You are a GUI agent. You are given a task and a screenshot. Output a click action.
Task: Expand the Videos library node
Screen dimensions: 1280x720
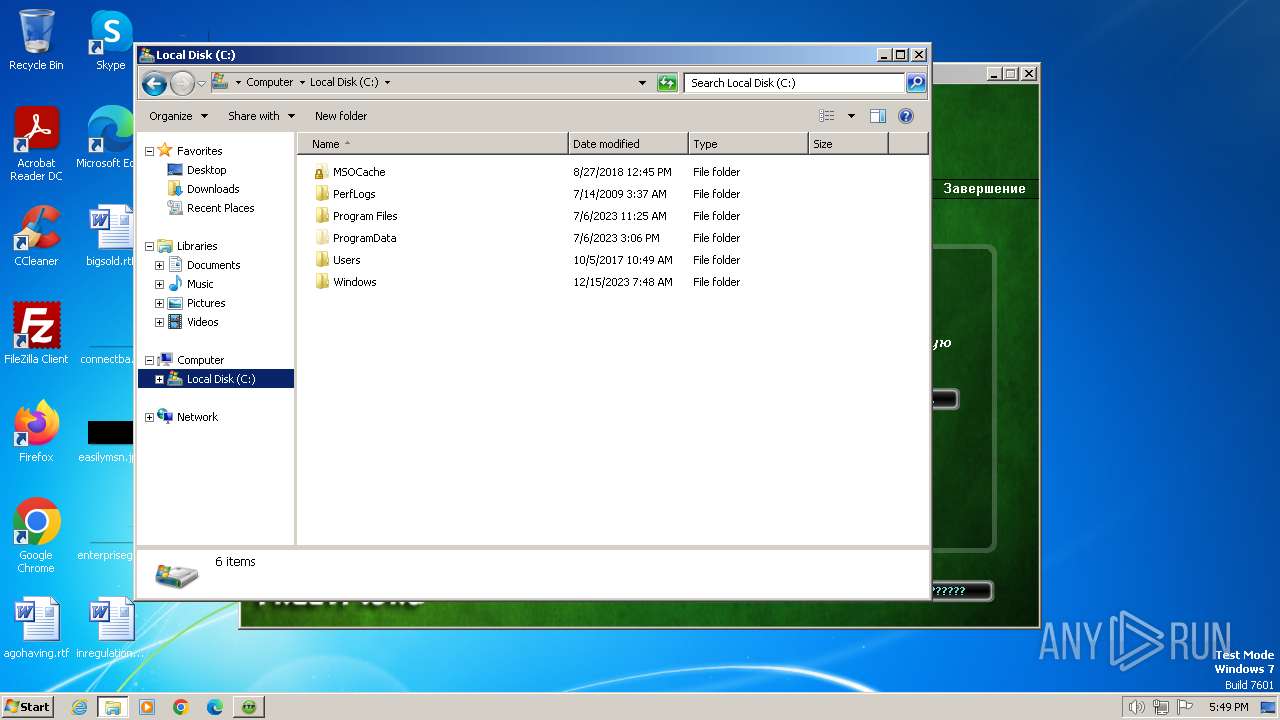coord(159,322)
